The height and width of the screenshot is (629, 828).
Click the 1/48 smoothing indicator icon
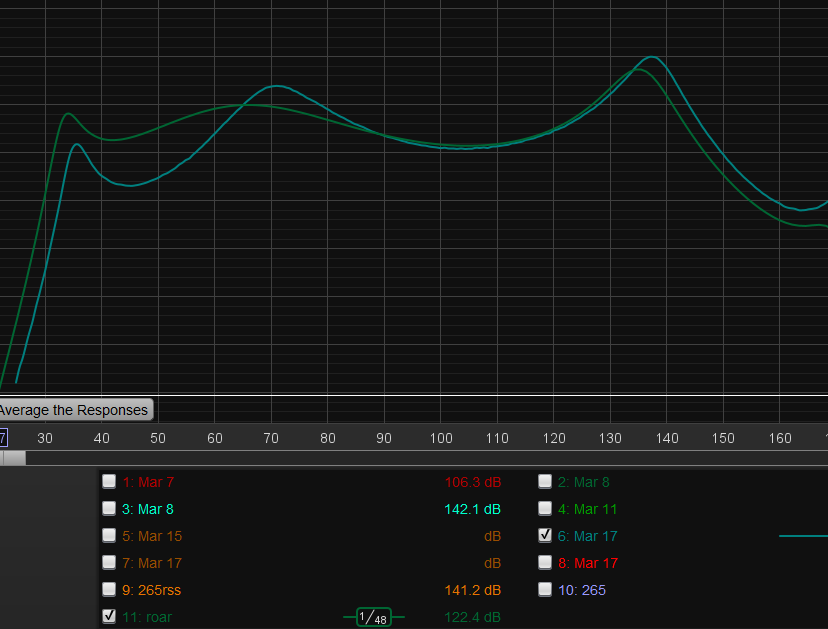[x=374, y=617]
